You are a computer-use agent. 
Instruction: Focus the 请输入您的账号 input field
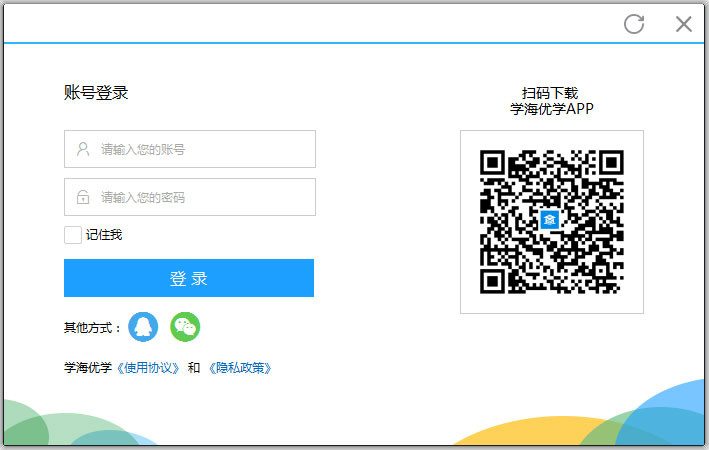(200, 149)
